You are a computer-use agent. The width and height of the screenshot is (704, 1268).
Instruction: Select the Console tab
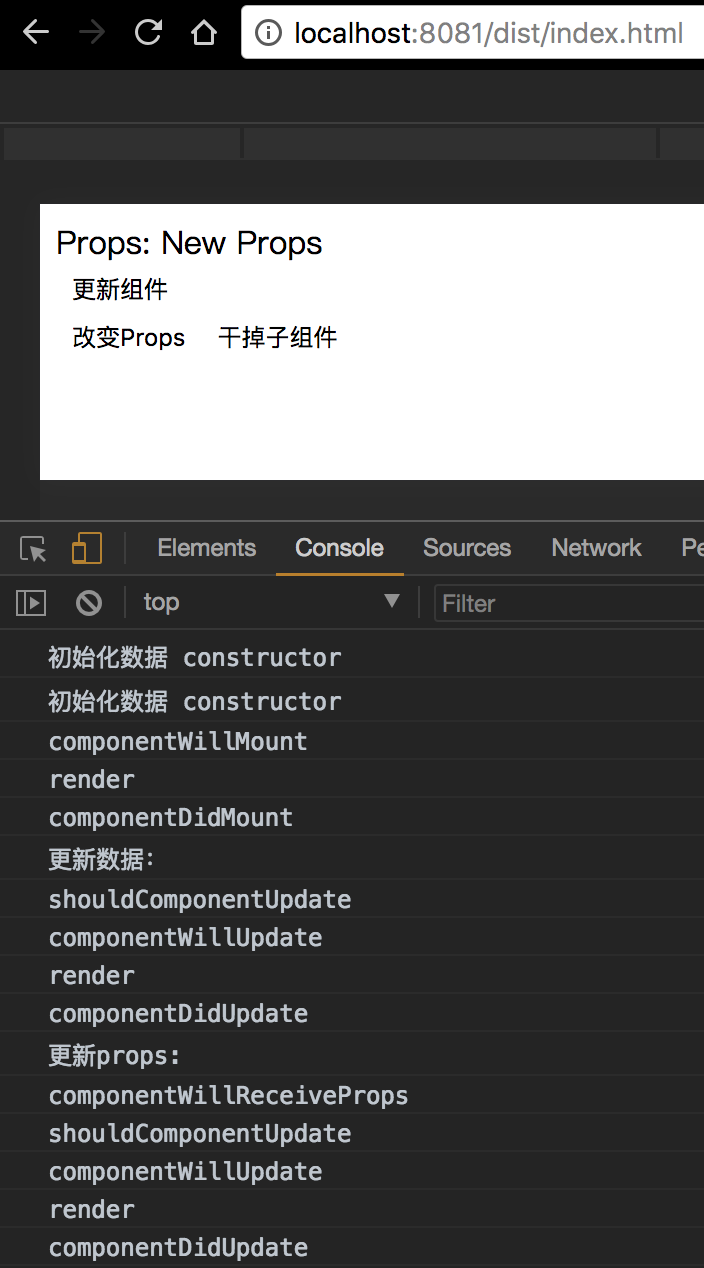click(x=339, y=548)
